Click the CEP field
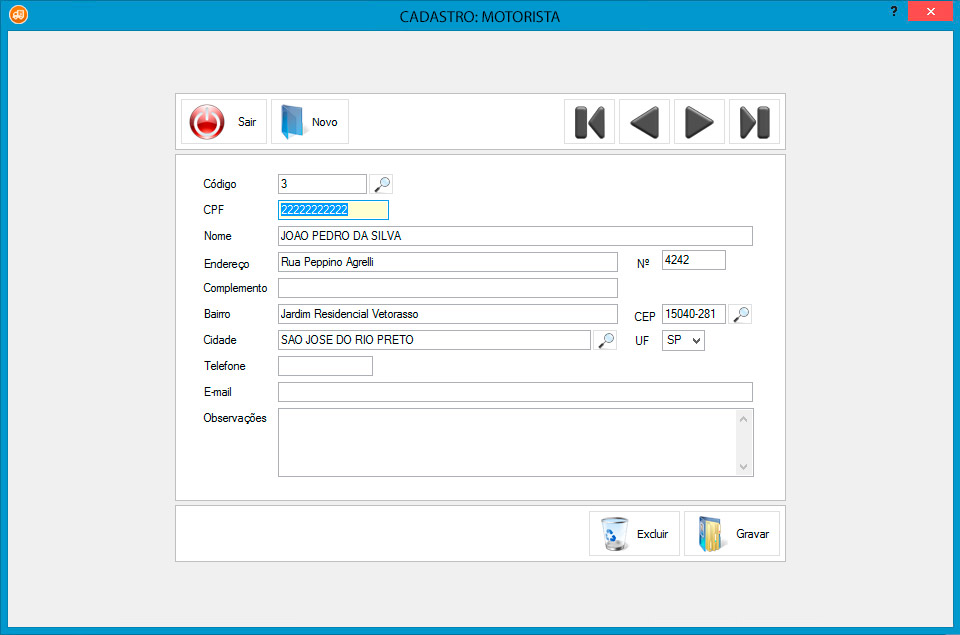The height and width of the screenshot is (635, 960). click(x=694, y=314)
